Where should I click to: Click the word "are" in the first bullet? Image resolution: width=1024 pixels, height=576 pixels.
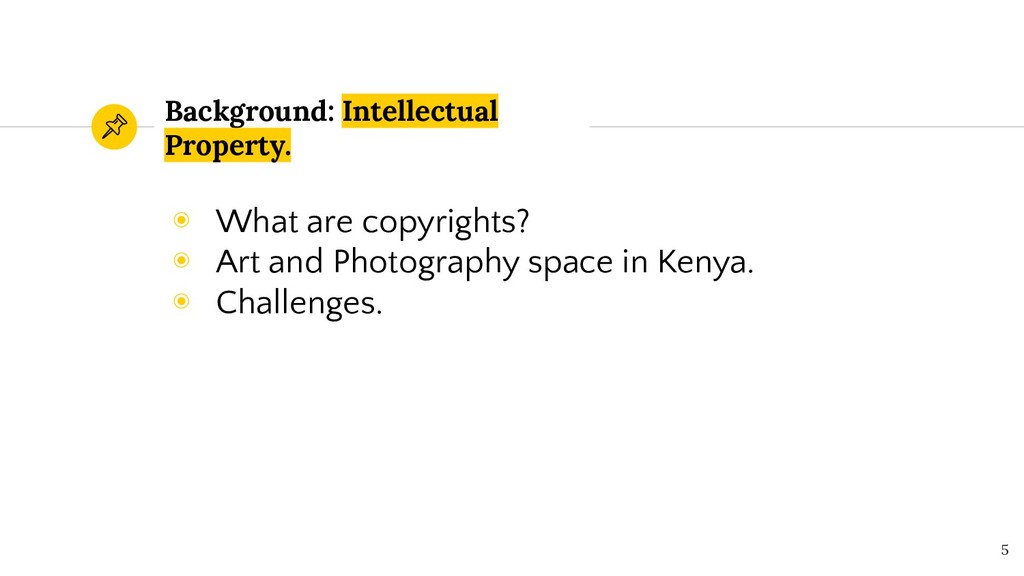tap(330, 223)
